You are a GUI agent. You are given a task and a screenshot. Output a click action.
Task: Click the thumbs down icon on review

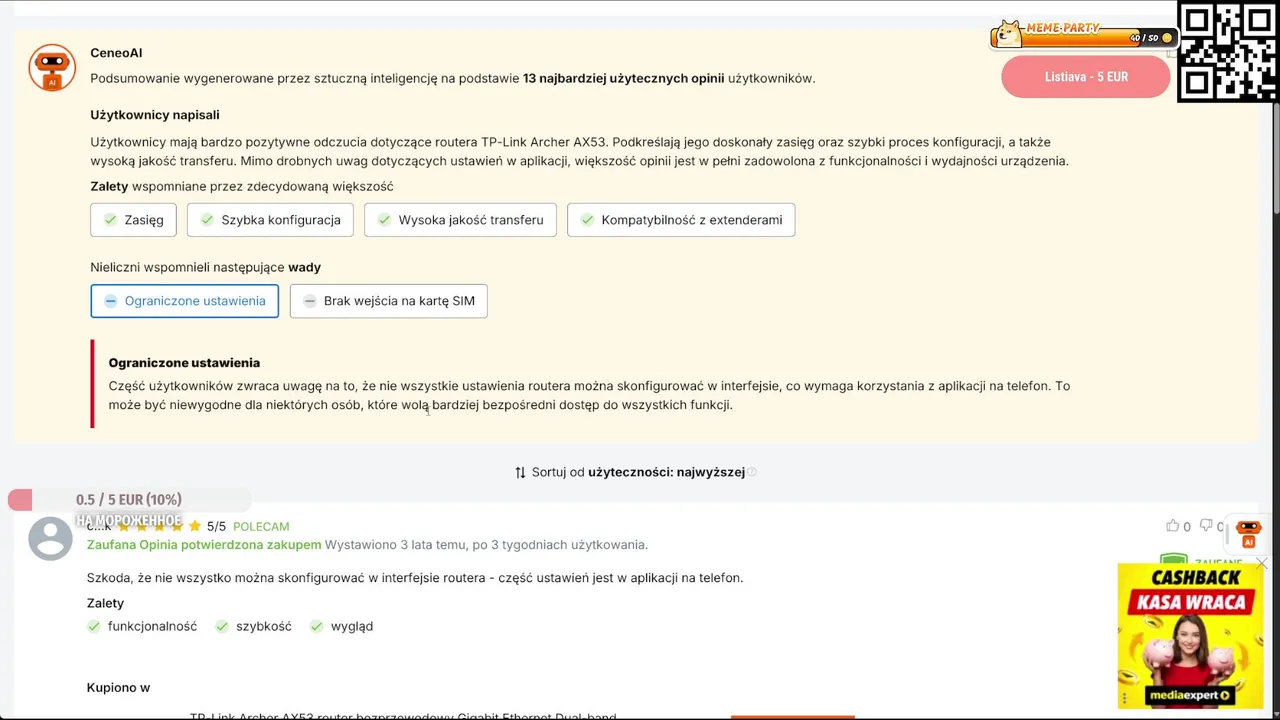[1206, 526]
